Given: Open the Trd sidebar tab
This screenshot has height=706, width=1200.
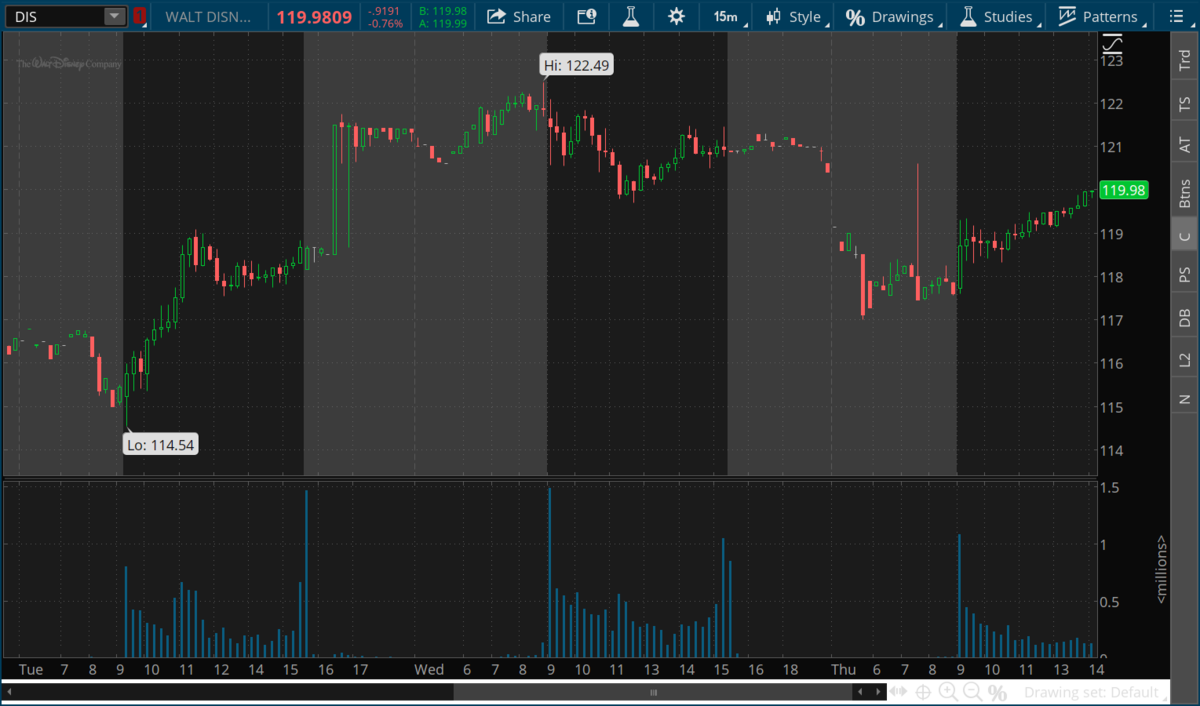Looking at the screenshot, I should pos(1185,61).
